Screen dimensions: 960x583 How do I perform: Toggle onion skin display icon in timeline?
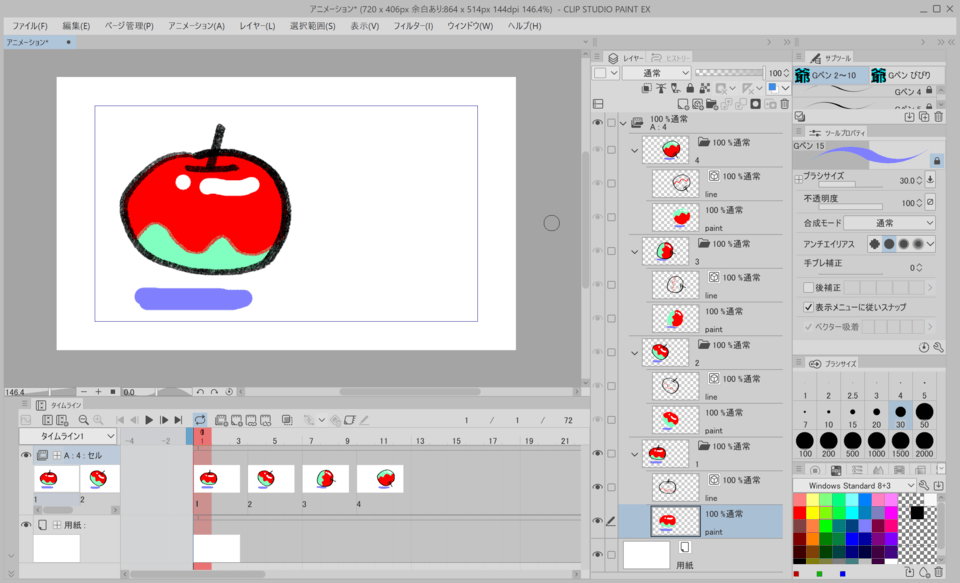[x=287, y=420]
